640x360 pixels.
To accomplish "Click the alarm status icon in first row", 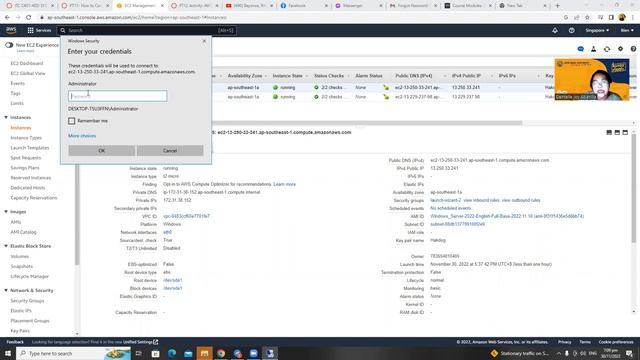I will (x=386, y=87).
